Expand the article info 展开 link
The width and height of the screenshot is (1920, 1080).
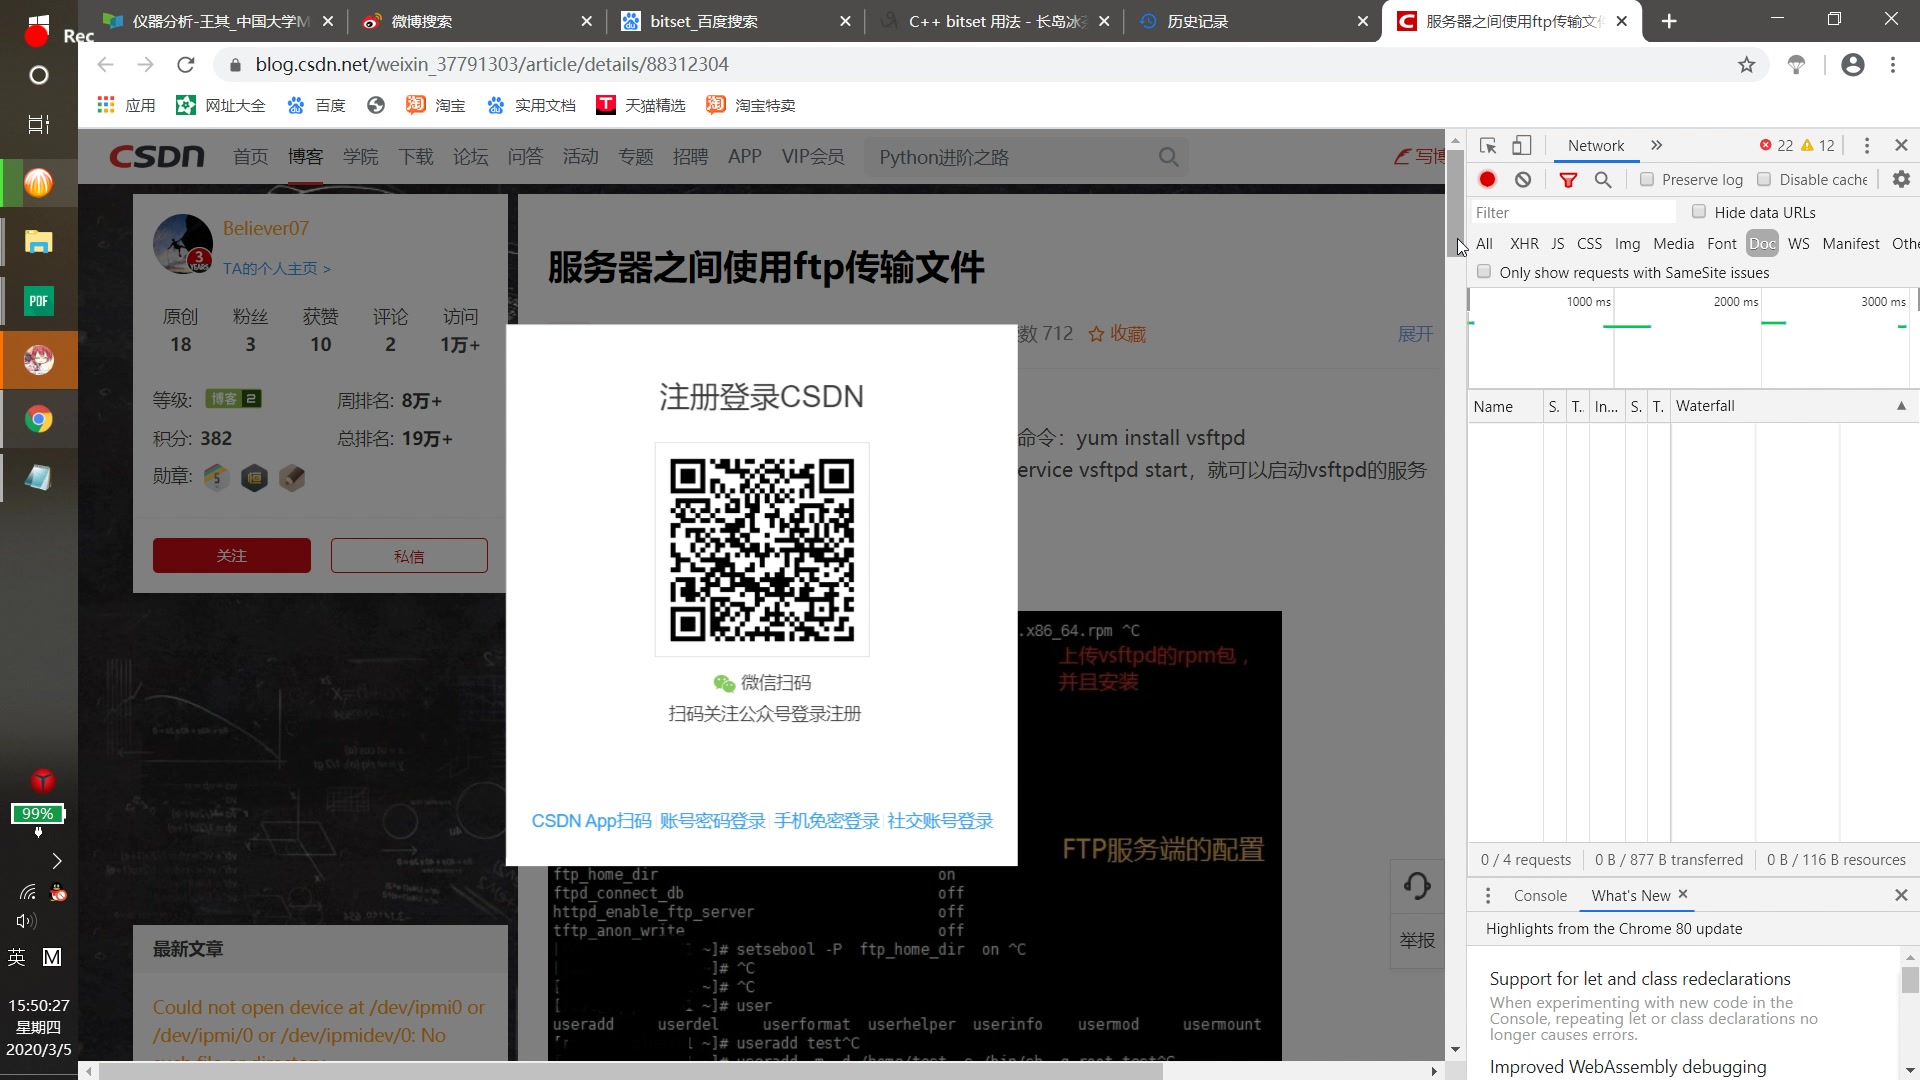(x=1415, y=334)
